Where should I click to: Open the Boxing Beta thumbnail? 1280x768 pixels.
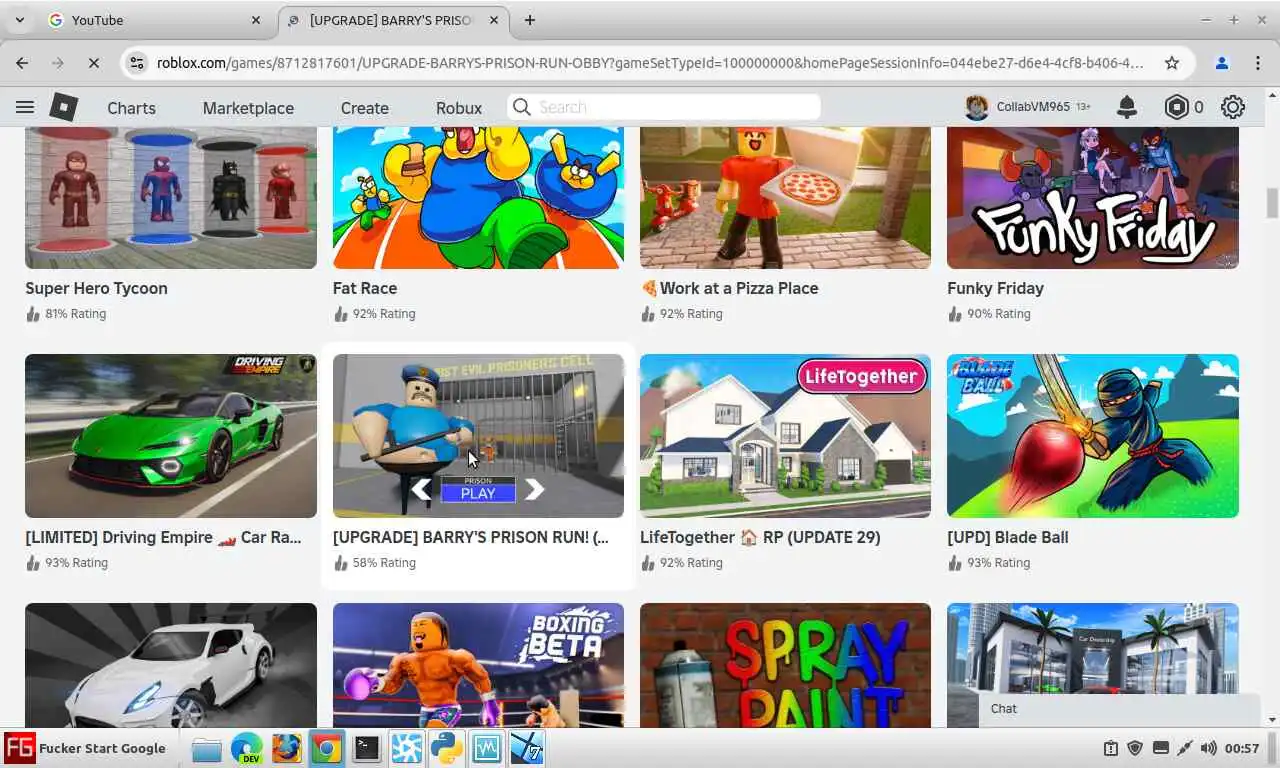tap(478, 665)
